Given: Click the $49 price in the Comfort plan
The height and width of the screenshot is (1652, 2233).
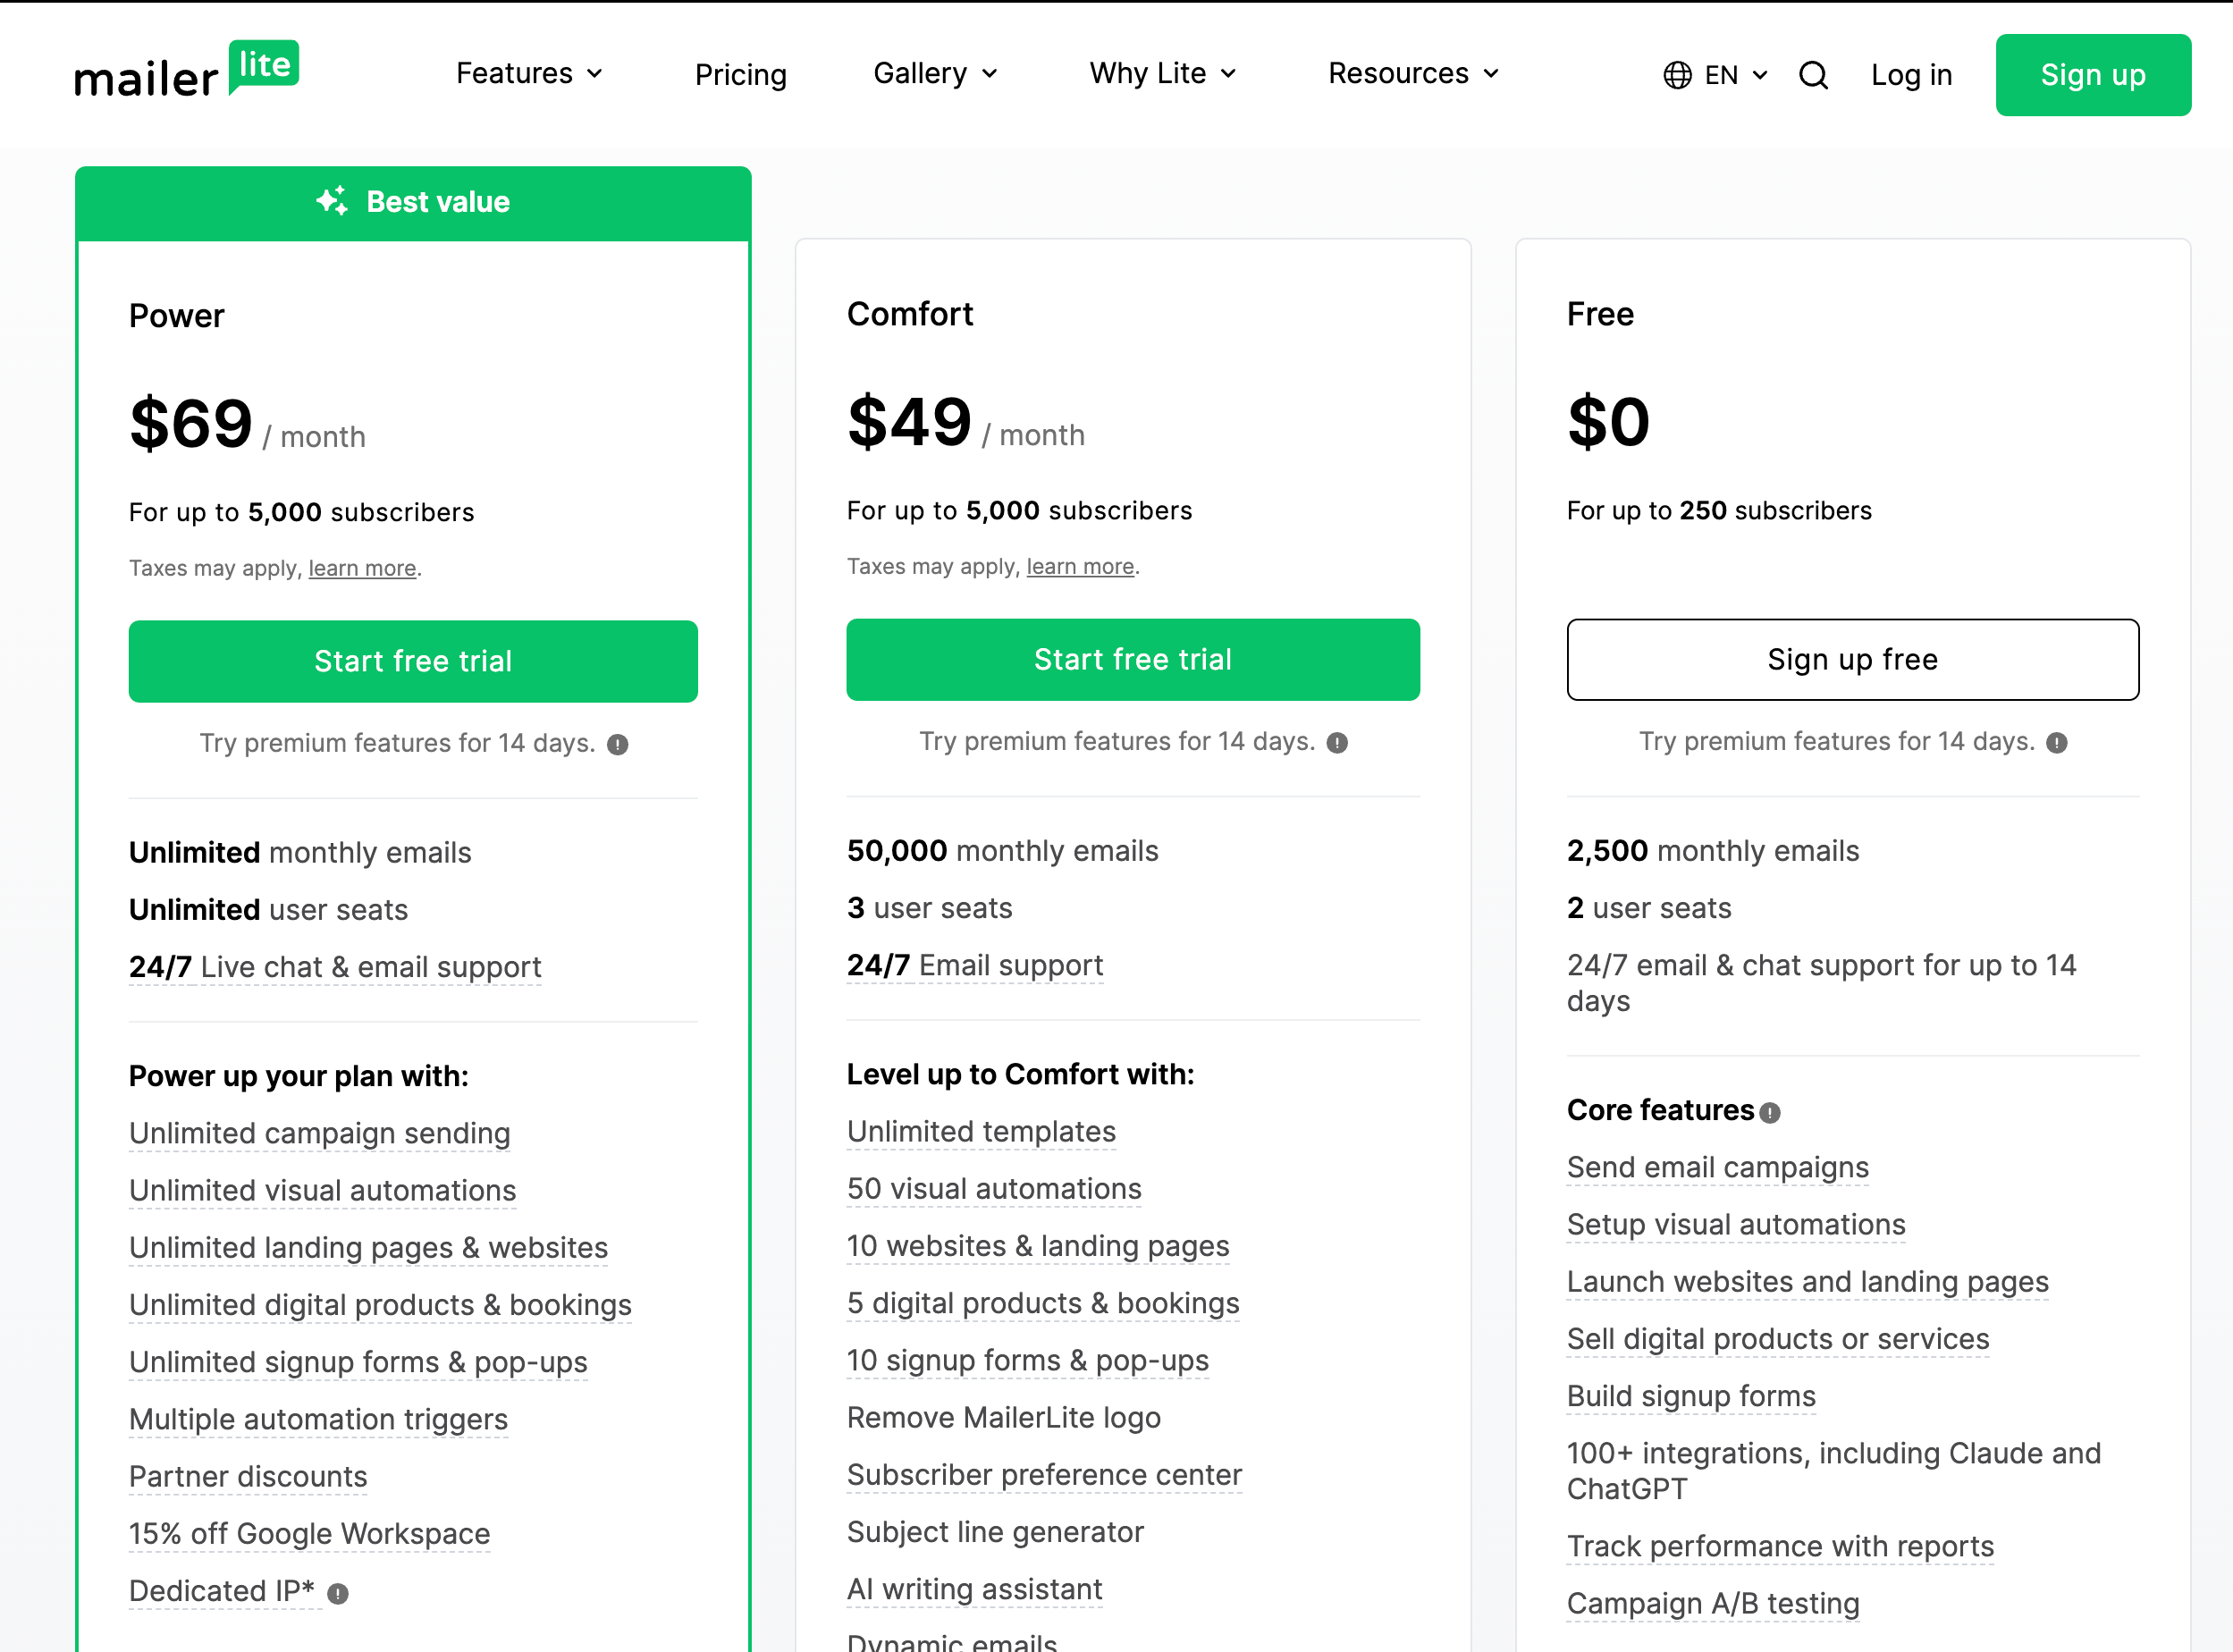Looking at the screenshot, I should coord(909,422).
